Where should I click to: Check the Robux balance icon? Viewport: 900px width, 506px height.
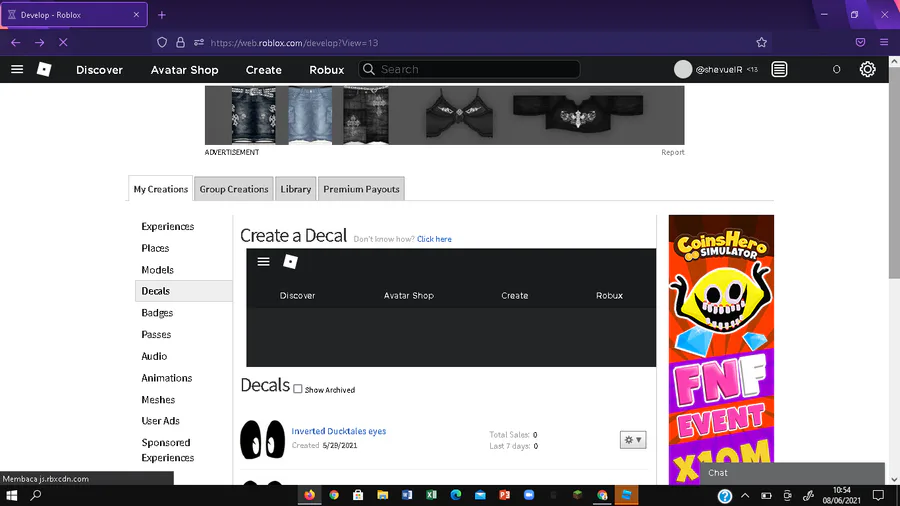836,69
